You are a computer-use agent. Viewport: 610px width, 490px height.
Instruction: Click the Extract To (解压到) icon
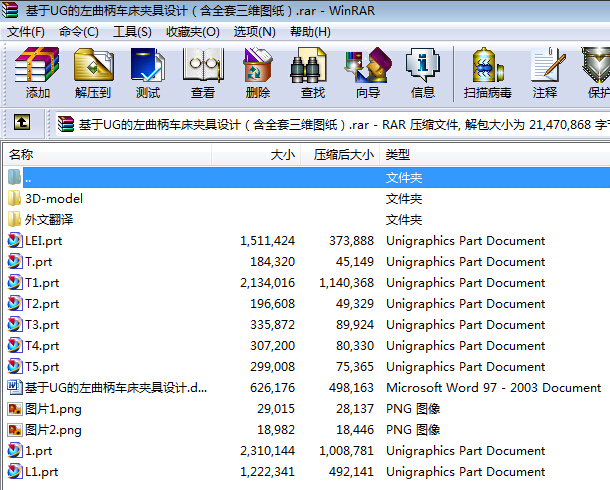(x=93, y=65)
